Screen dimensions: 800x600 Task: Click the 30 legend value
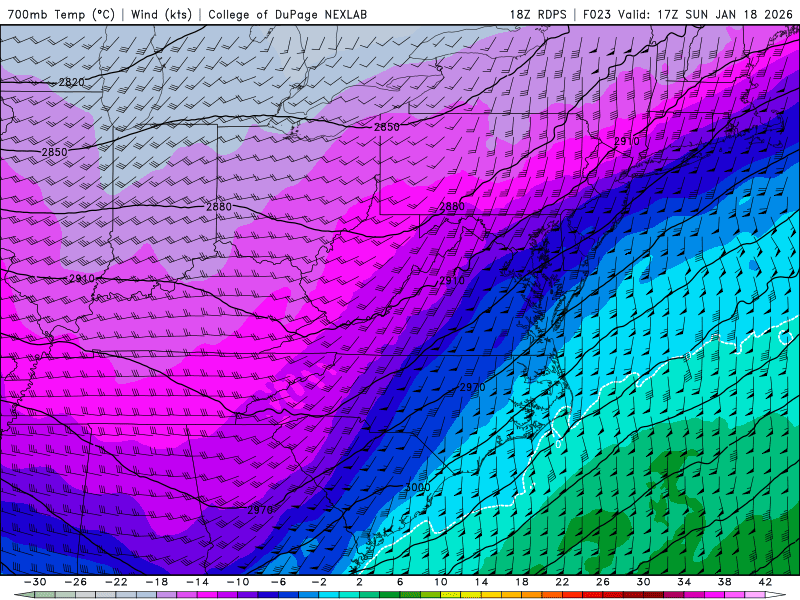pos(643,582)
